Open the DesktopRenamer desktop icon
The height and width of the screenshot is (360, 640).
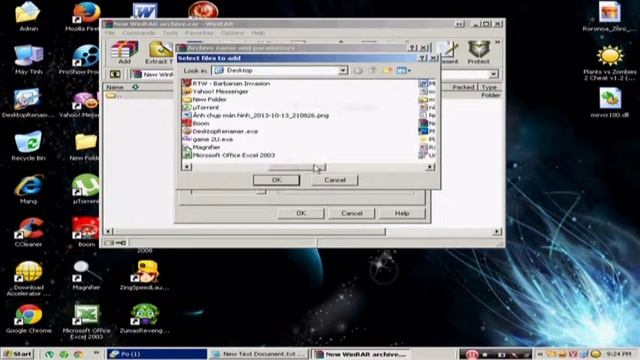28,103
